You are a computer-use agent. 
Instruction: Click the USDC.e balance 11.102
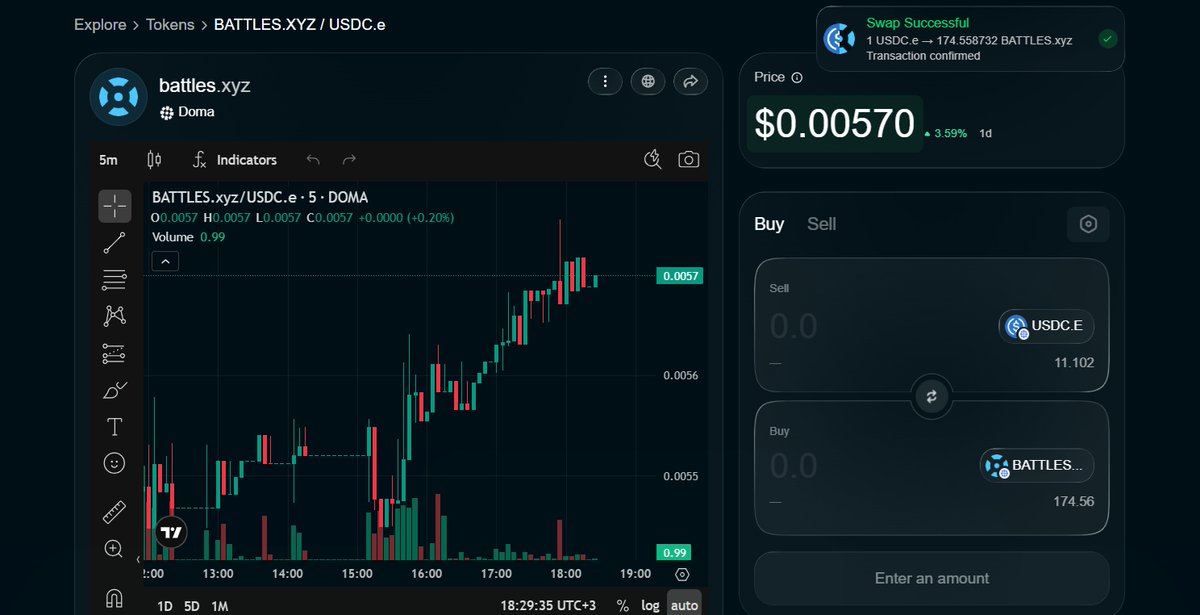point(1074,362)
